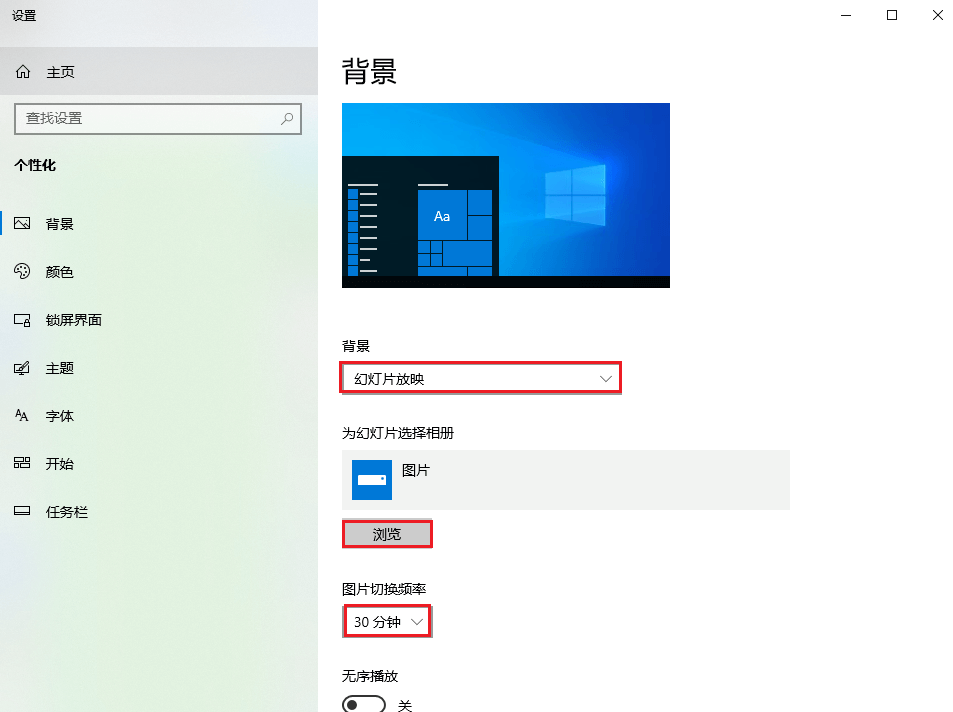
Task: Click the desktop wallpaper preview image
Action: pos(505,194)
